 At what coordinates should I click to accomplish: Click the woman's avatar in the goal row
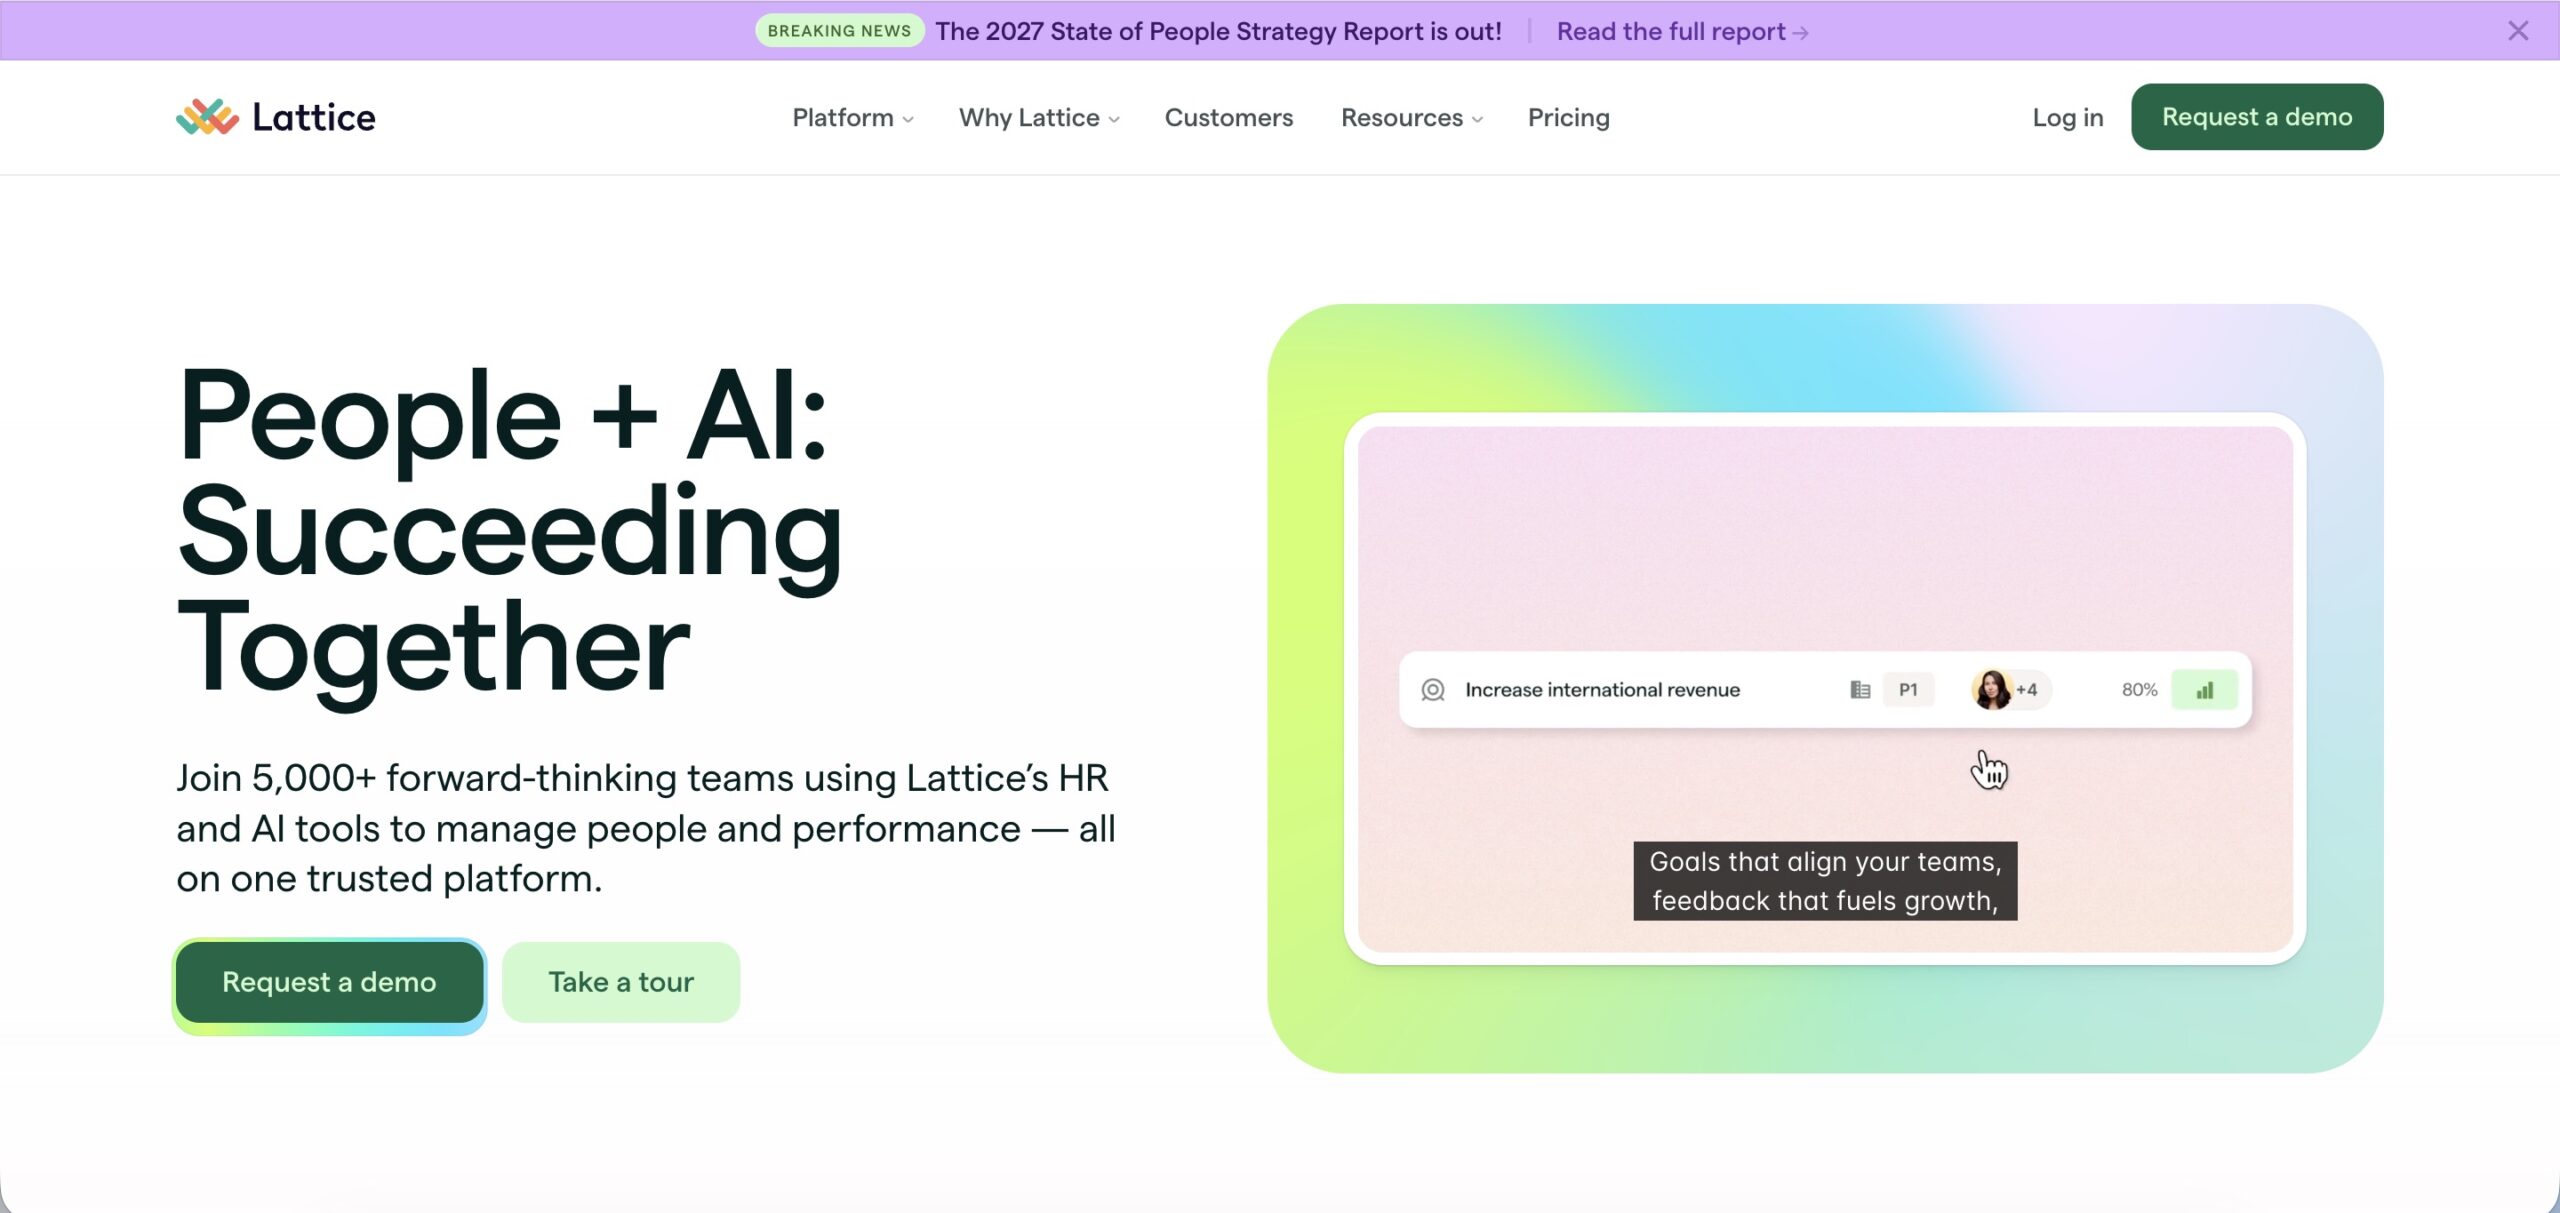(1991, 690)
